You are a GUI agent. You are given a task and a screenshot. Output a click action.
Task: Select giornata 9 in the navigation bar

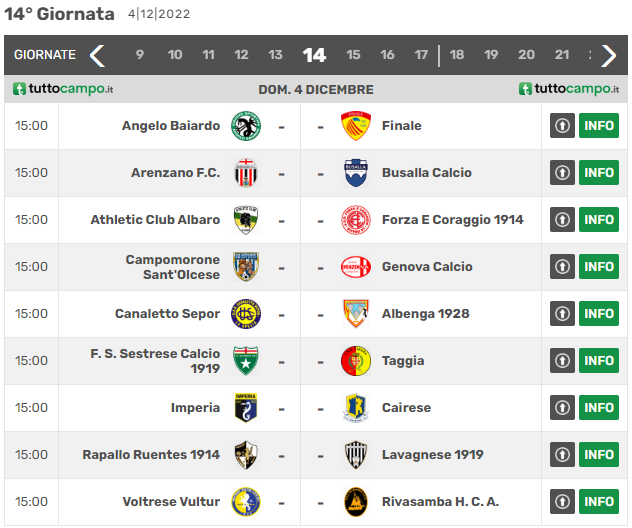click(139, 55)
